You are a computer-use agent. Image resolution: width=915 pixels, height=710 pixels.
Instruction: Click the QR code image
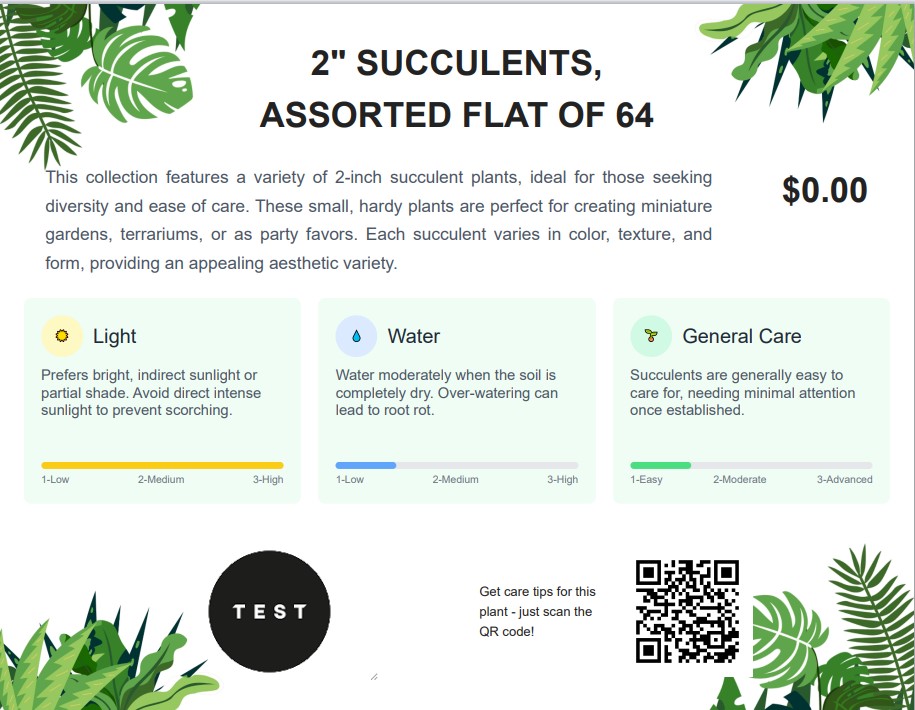click(687, 611)
